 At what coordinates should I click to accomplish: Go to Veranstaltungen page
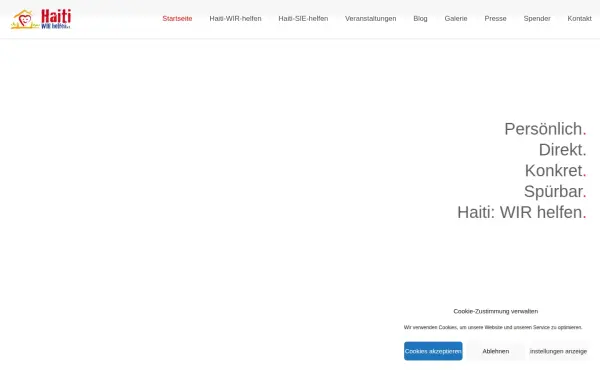[x=370, y=18]
